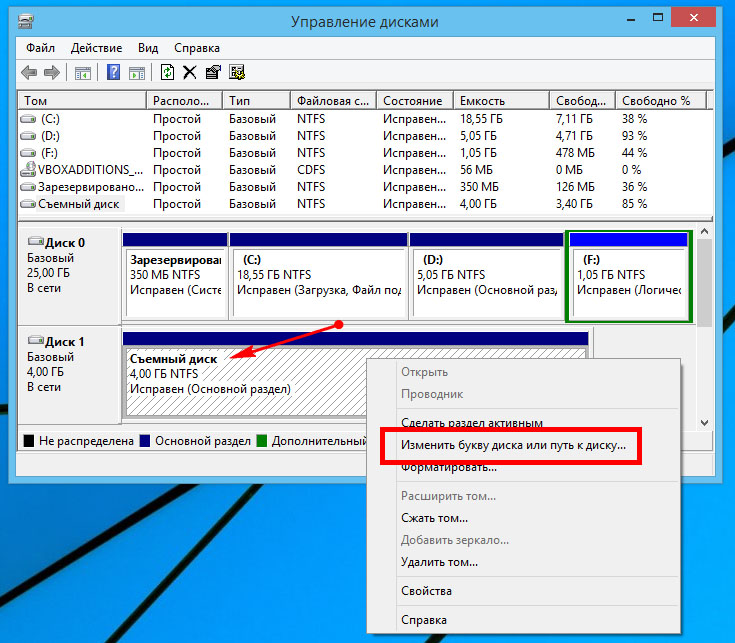The width and height of the screenshot is (735, 643).
Task: Click disabled Добавить зеркало entry
Action: click(455, 540)
